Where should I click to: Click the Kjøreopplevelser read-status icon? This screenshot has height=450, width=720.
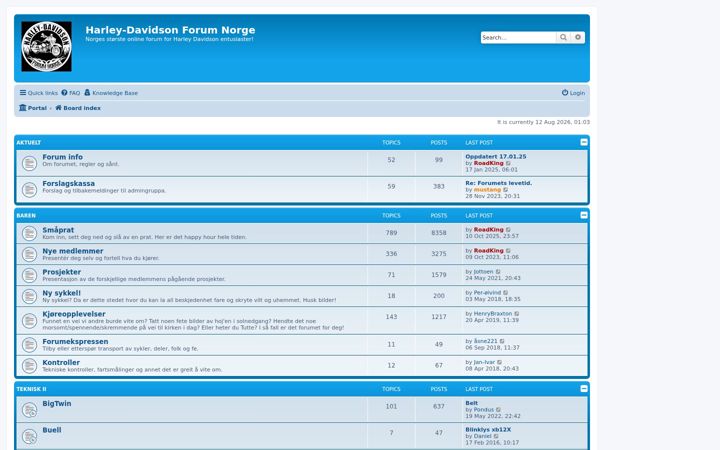(29, 321)
